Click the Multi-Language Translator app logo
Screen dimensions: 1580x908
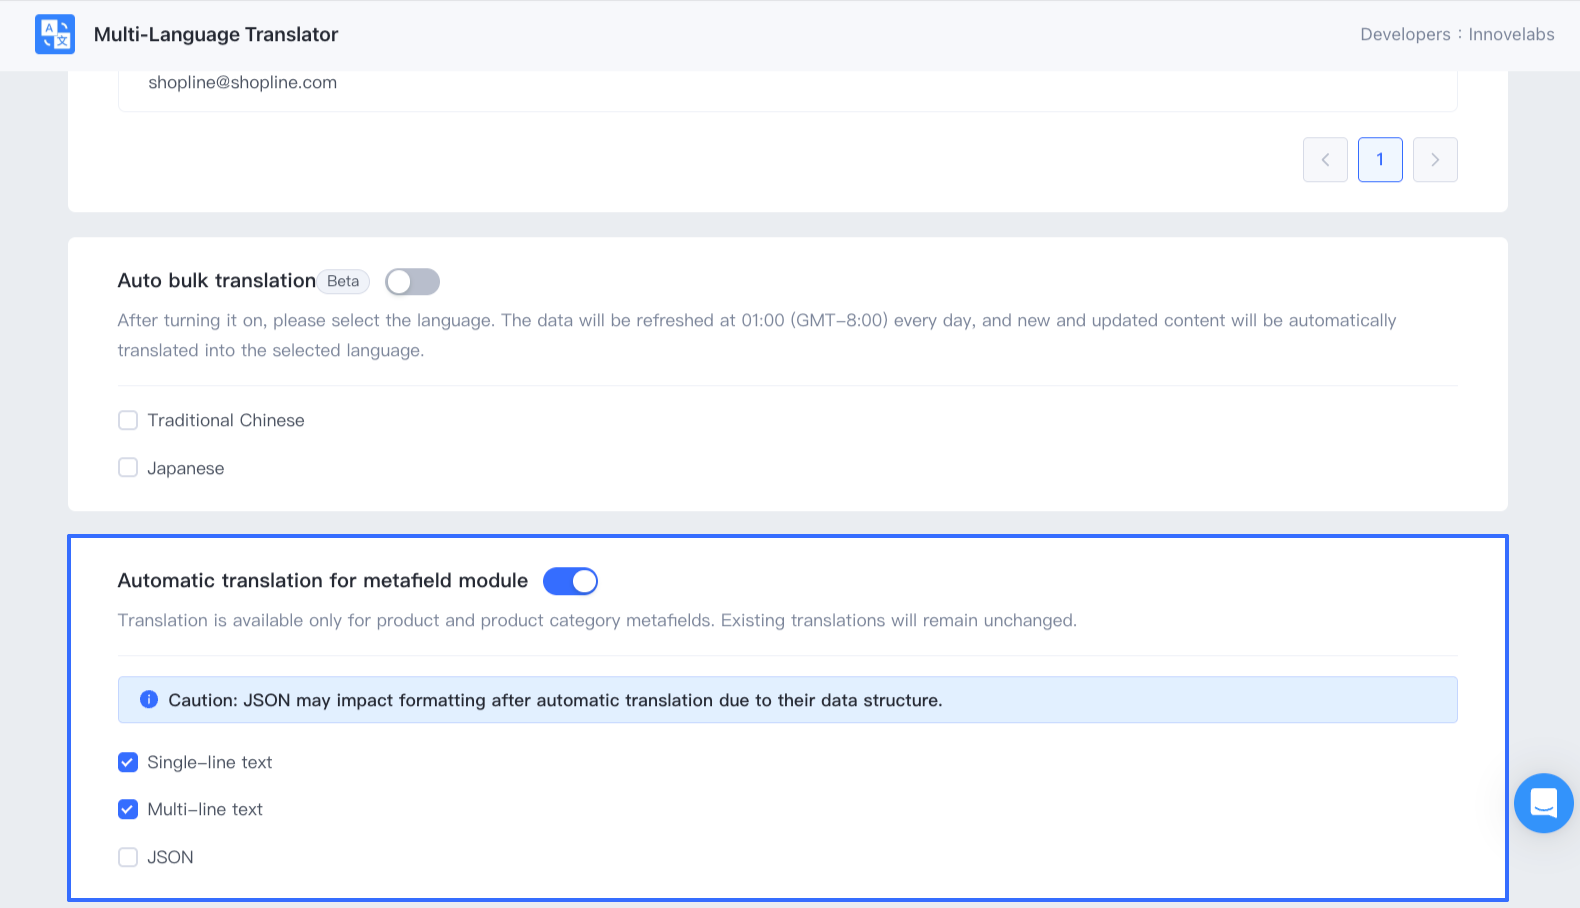[x=55, y=34]
